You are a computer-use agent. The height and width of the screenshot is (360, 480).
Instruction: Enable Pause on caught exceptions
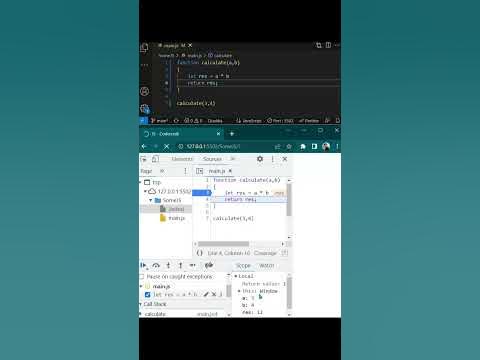point(142,277)
